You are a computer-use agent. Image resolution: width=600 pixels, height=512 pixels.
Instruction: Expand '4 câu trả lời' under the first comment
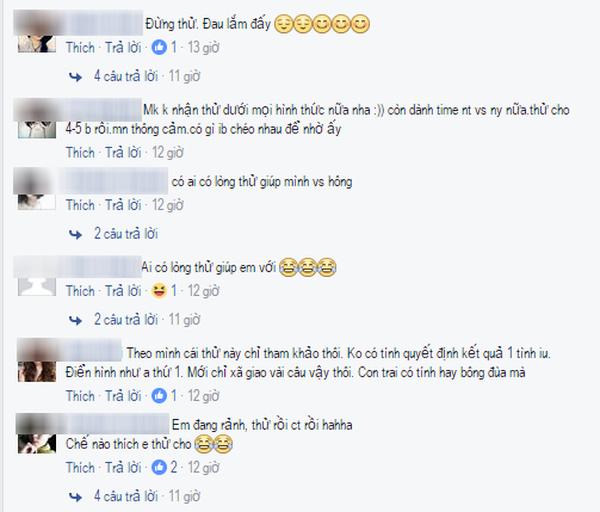click(126, 76)
